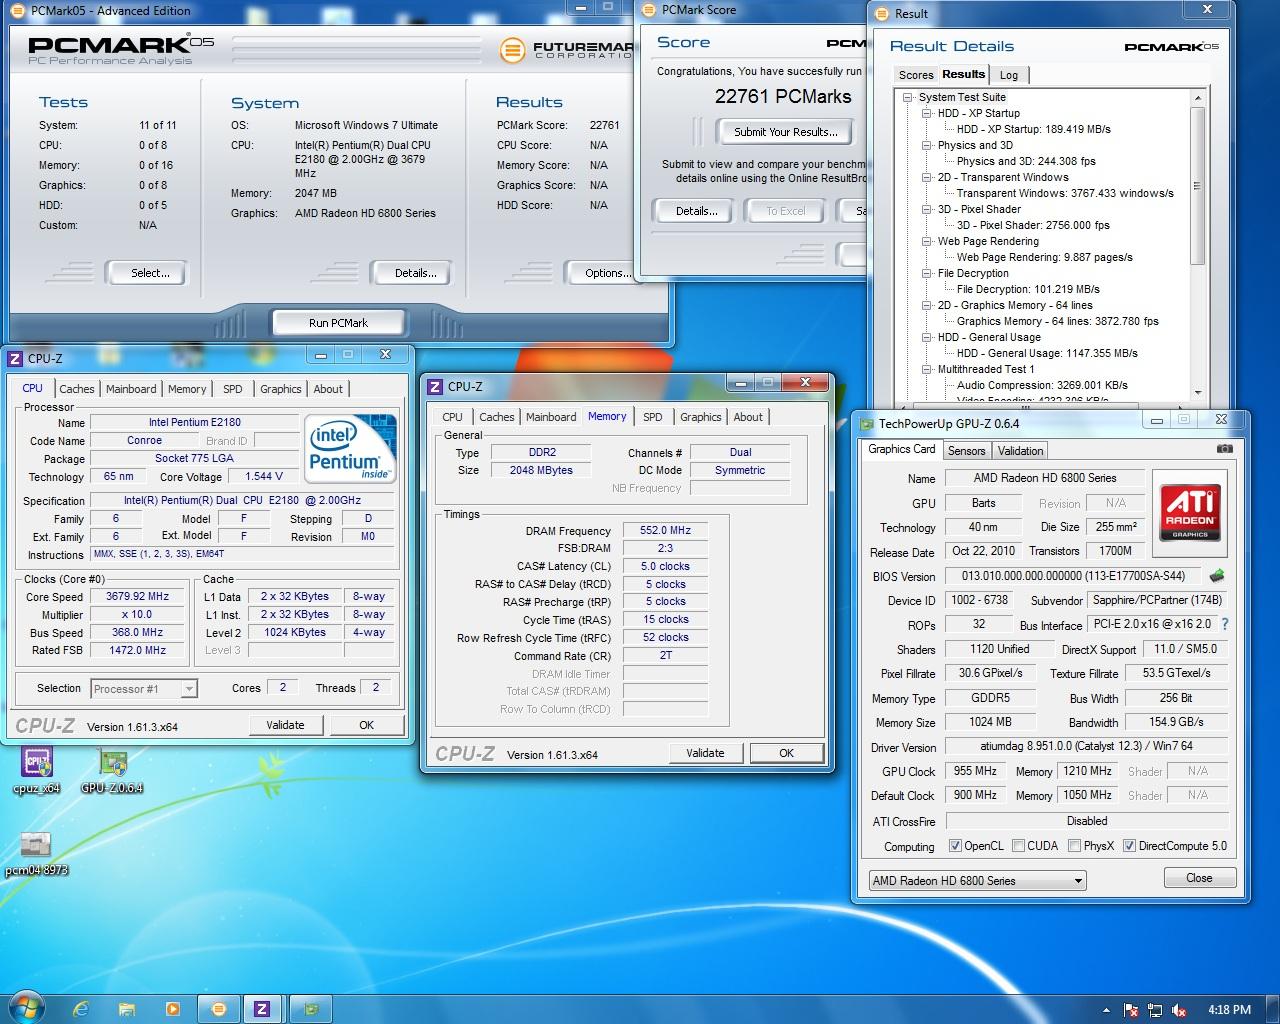The image size is (1280, 1024).
Task: Toggle the PhysX checkbox
Action: [x=1074, y=846]
